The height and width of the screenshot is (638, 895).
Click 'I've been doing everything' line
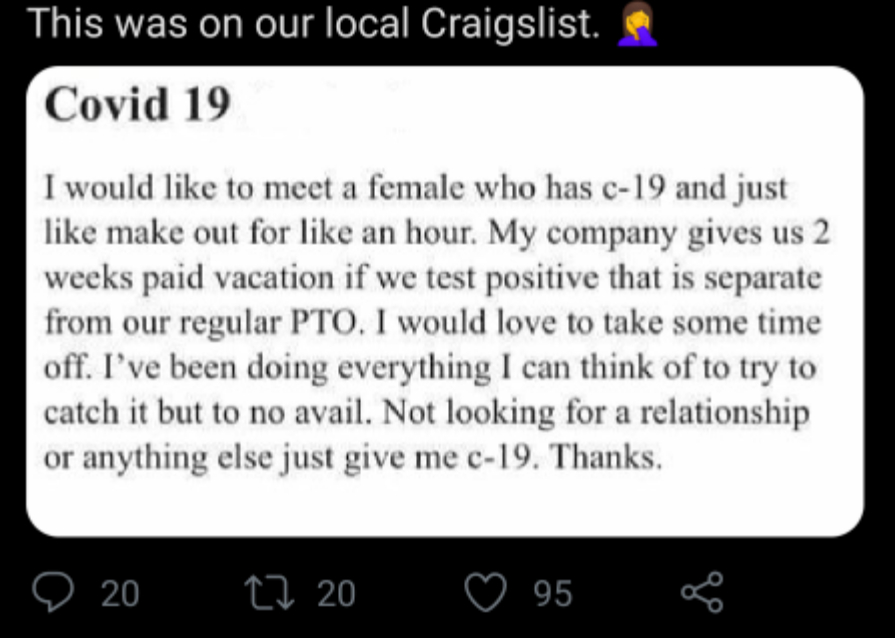[x=296, y=368]
